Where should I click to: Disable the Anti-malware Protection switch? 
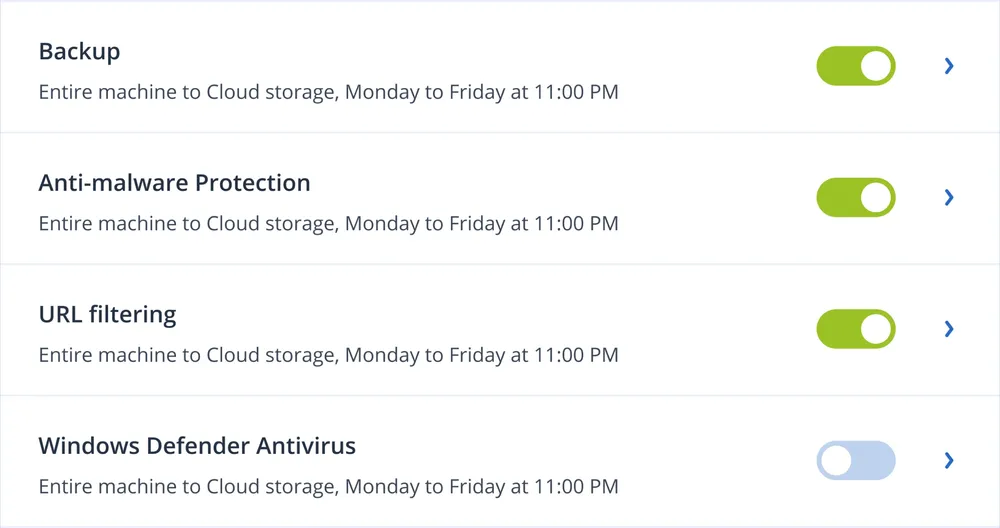point(855,197)
